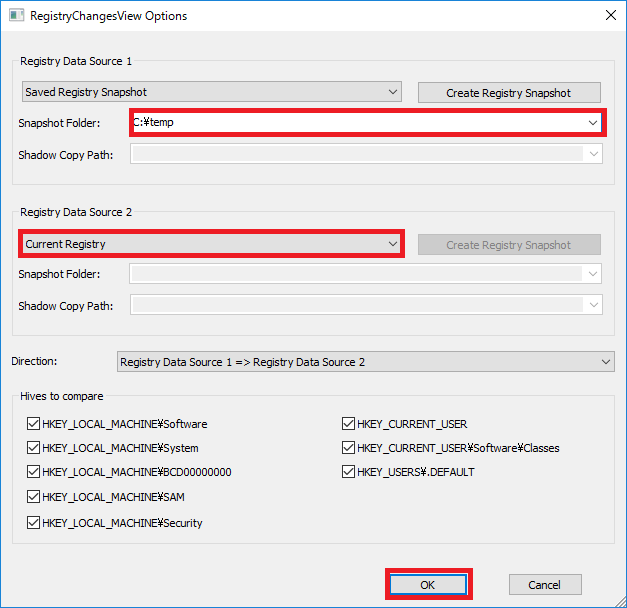
Task: Toggle HKEY_LOCAL_MACHINE\BCD00000000 checkbox
Action: click(x=33, y=472)
